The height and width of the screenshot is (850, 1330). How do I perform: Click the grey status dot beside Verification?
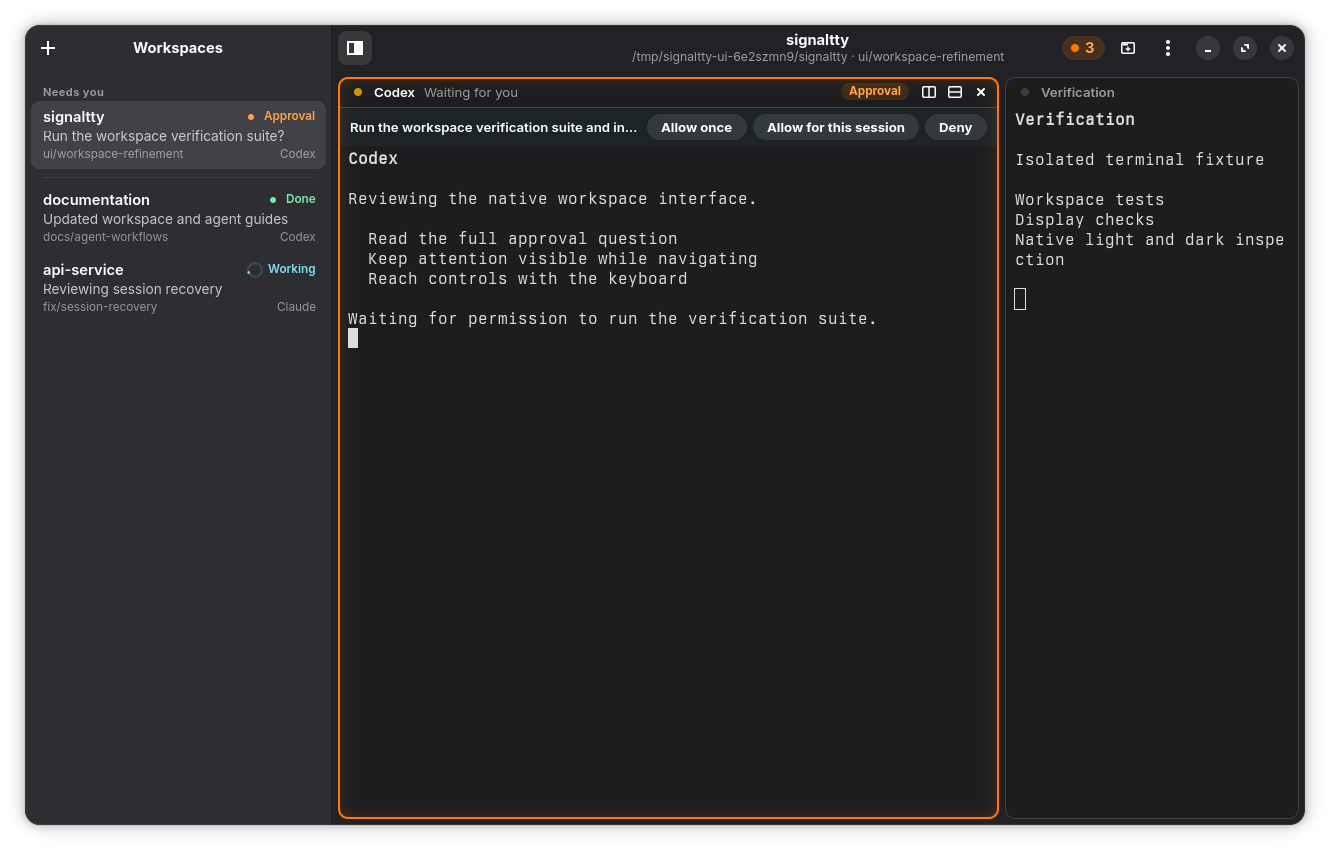click(x=1025, y=92)
